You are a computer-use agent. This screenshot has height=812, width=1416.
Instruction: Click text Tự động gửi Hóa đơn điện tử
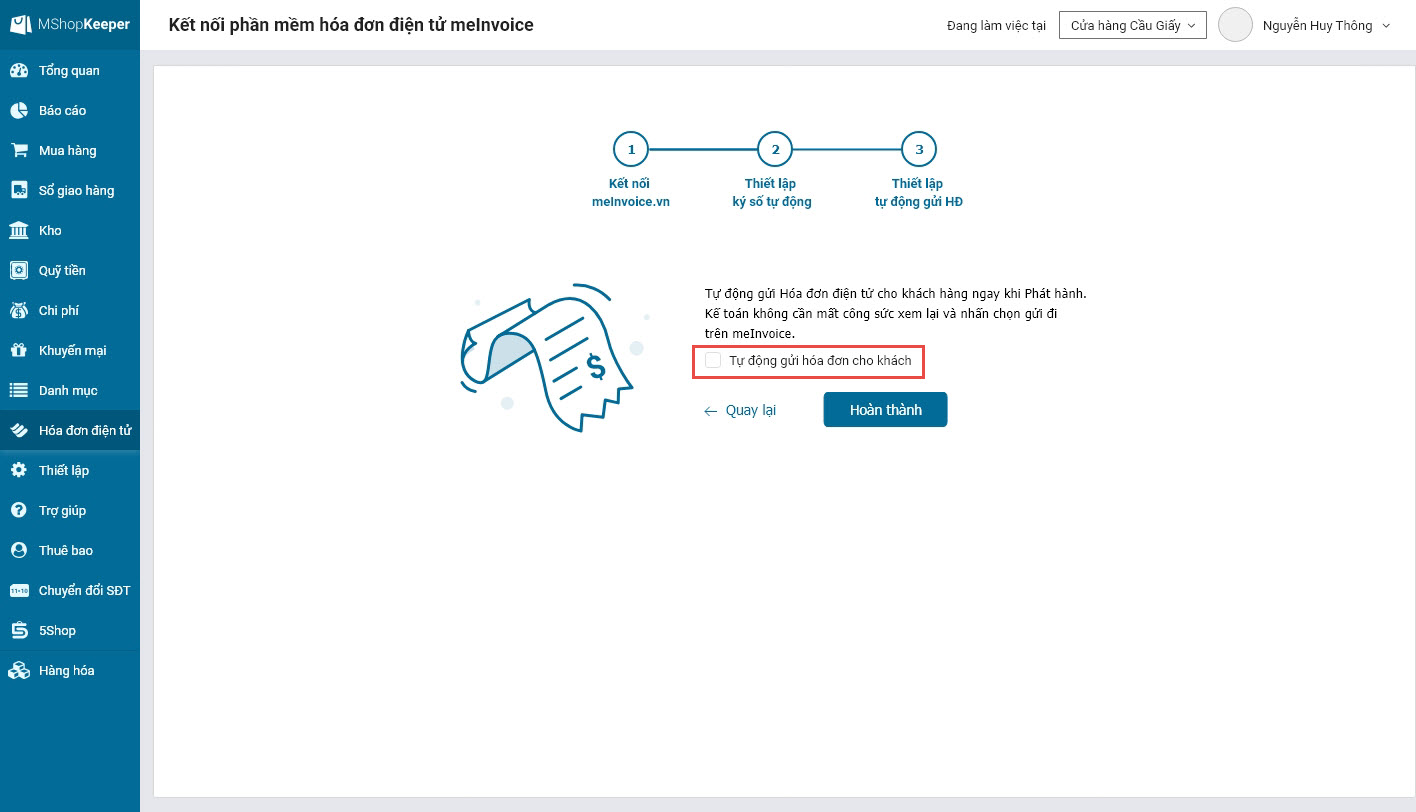[895, 294]
